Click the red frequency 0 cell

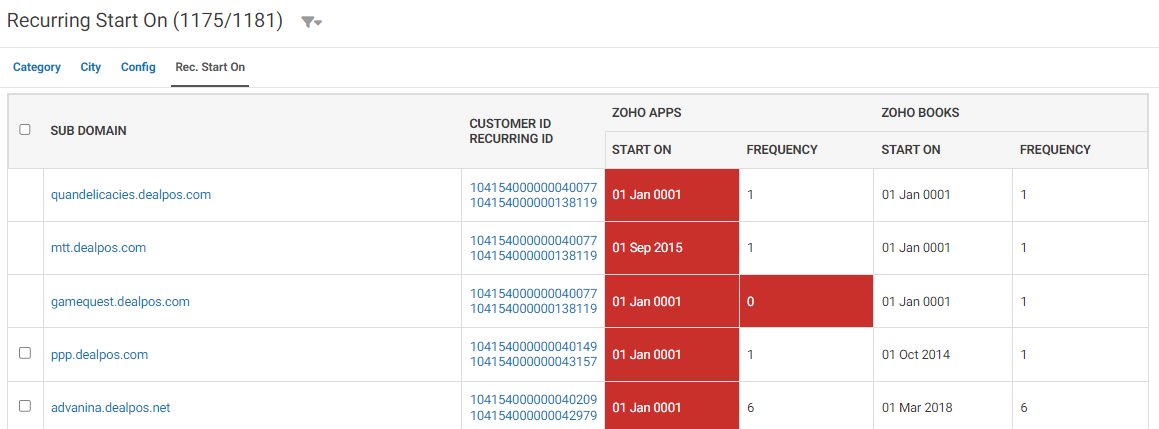[806, 302]
